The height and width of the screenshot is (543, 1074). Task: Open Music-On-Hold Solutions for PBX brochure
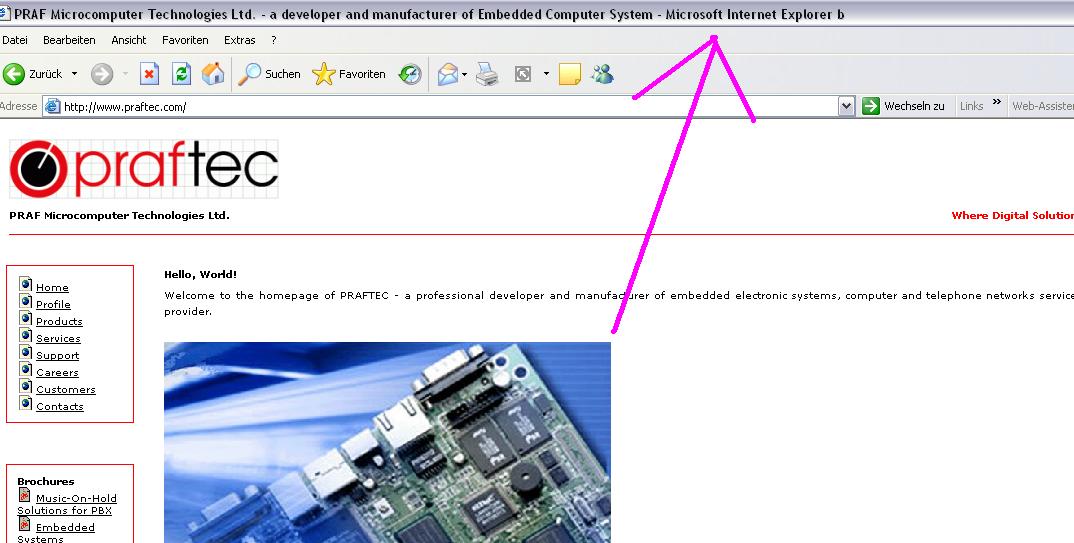coord(67,505)
